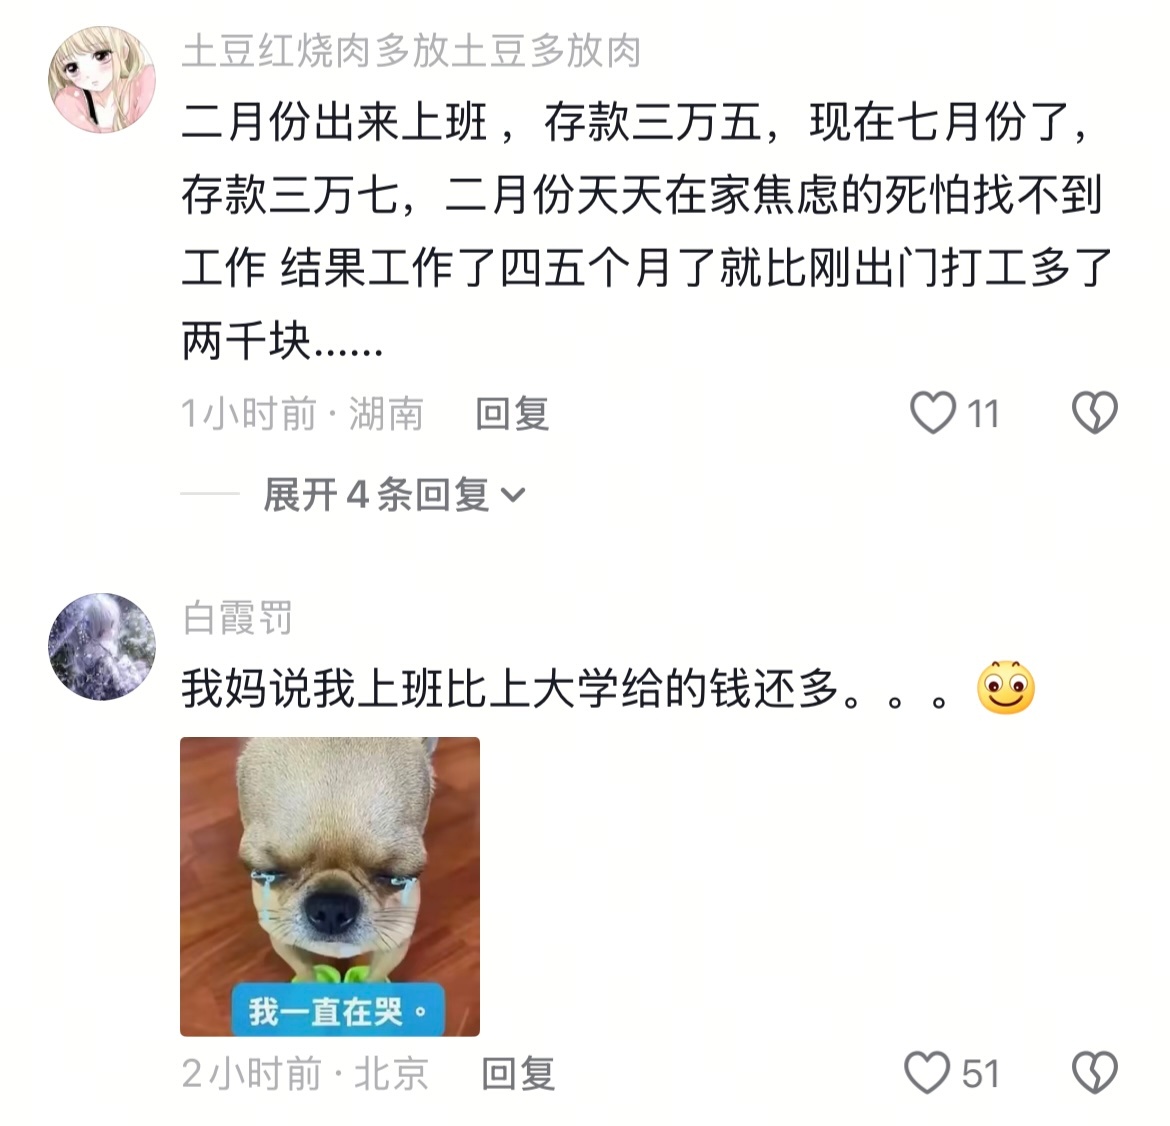Reply to the 2小时前 Beijing comment
Viewport: 1170px width, 1126px height.
[x=519, y=1074]
